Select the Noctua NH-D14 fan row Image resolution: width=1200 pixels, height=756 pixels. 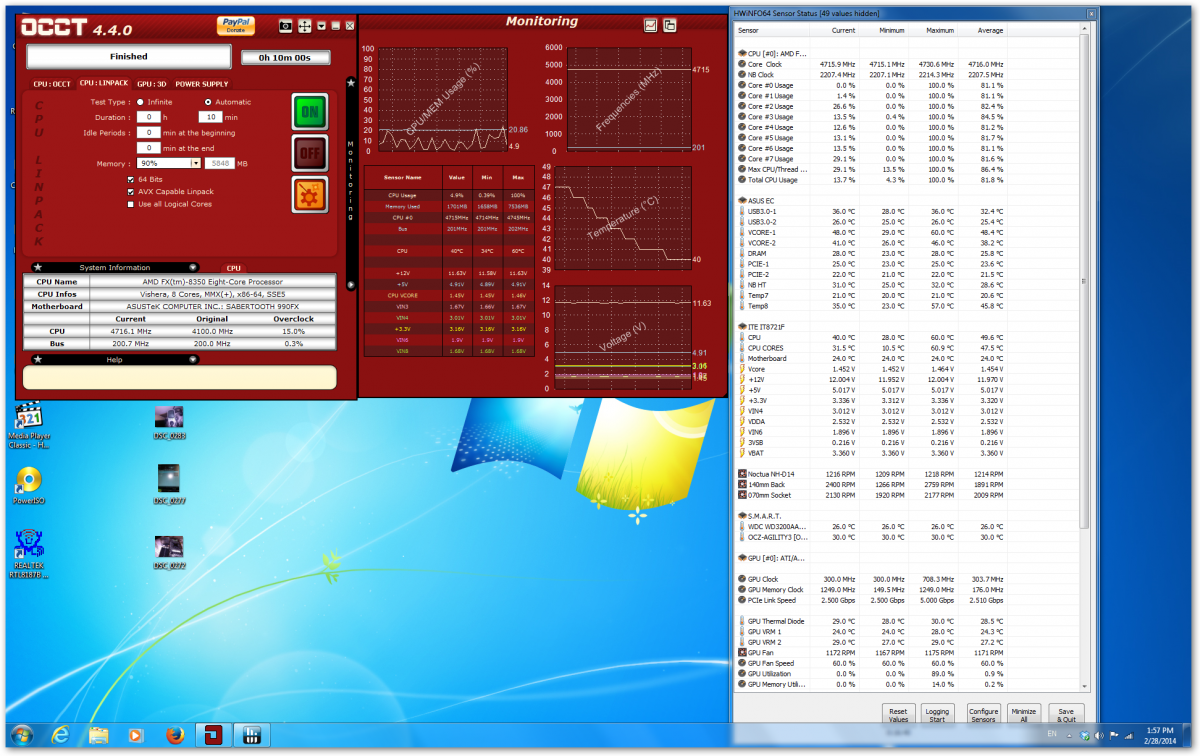(870, 473)
